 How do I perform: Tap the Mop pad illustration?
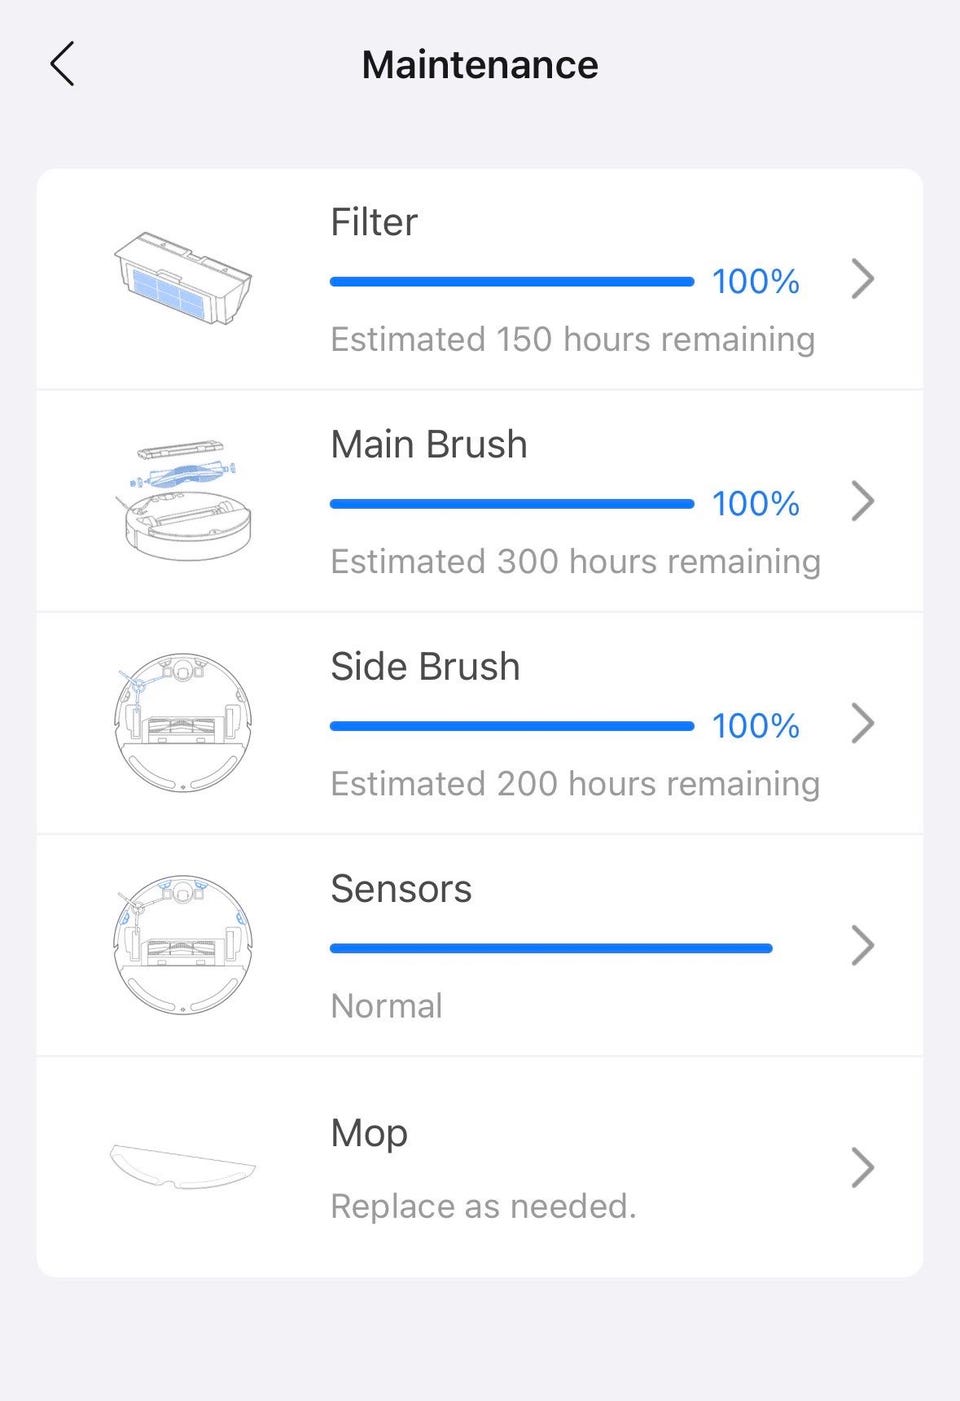(x=183, y=1166)
